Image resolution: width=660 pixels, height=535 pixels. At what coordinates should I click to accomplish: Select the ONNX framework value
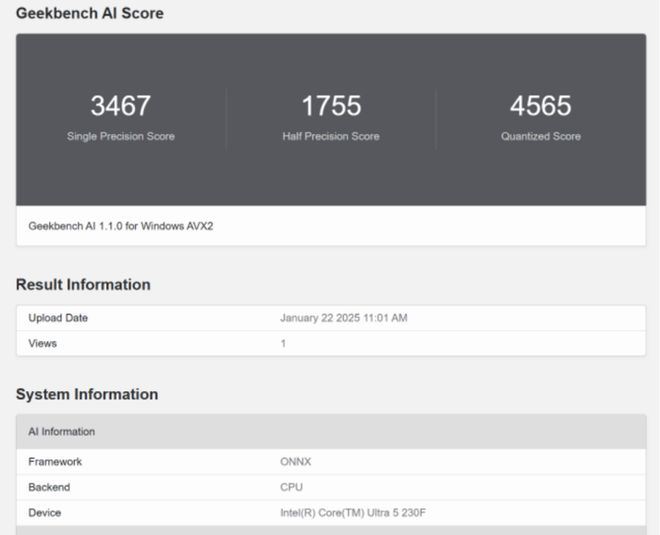click(294, 462)
